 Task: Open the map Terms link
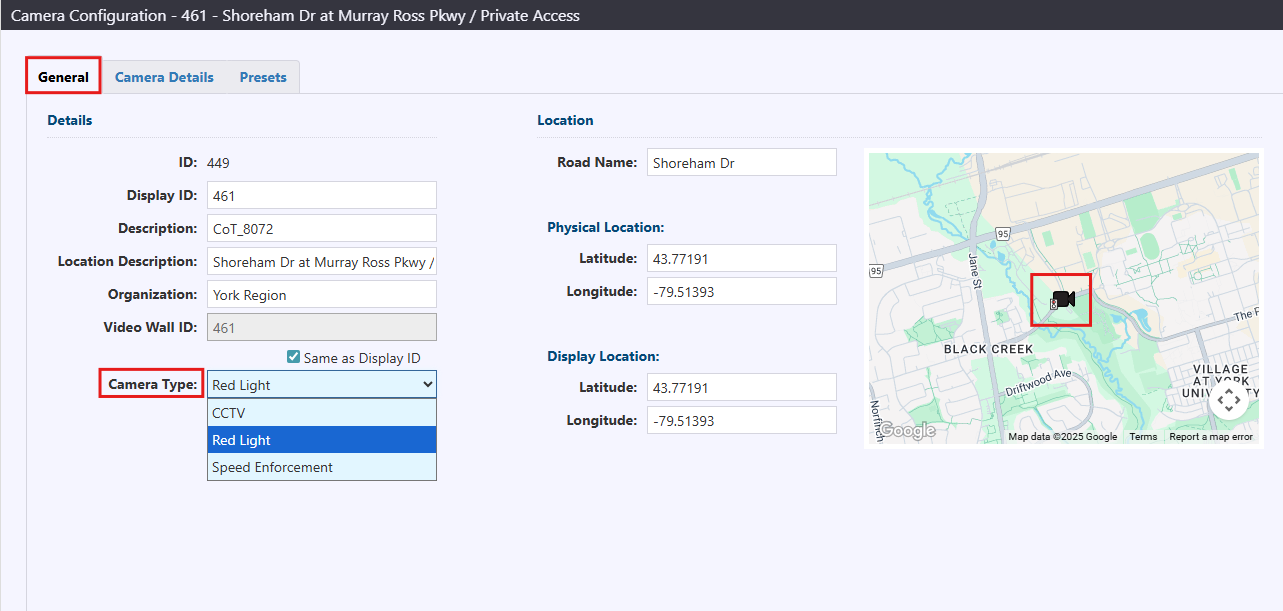1142,437
